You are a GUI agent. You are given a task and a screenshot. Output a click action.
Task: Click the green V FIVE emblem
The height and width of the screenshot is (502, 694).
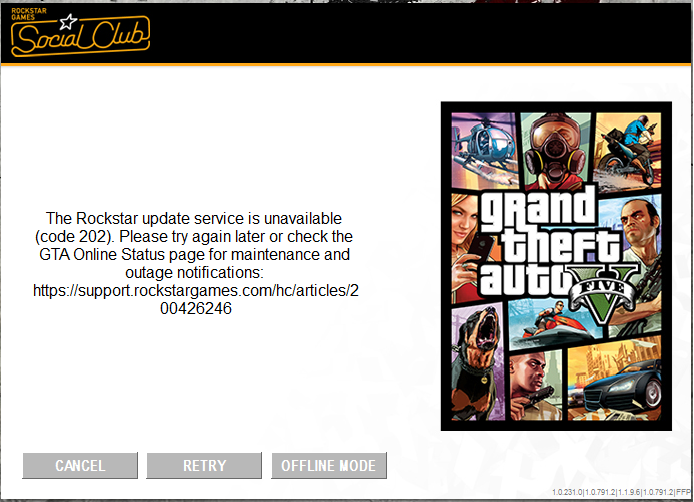coord(604,294)
